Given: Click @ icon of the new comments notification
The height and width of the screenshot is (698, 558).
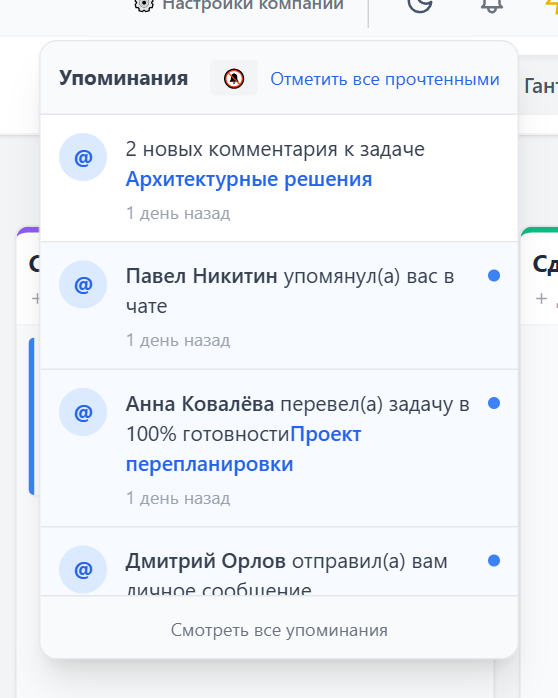Looking at the screenshot, I should click(83, 157).
